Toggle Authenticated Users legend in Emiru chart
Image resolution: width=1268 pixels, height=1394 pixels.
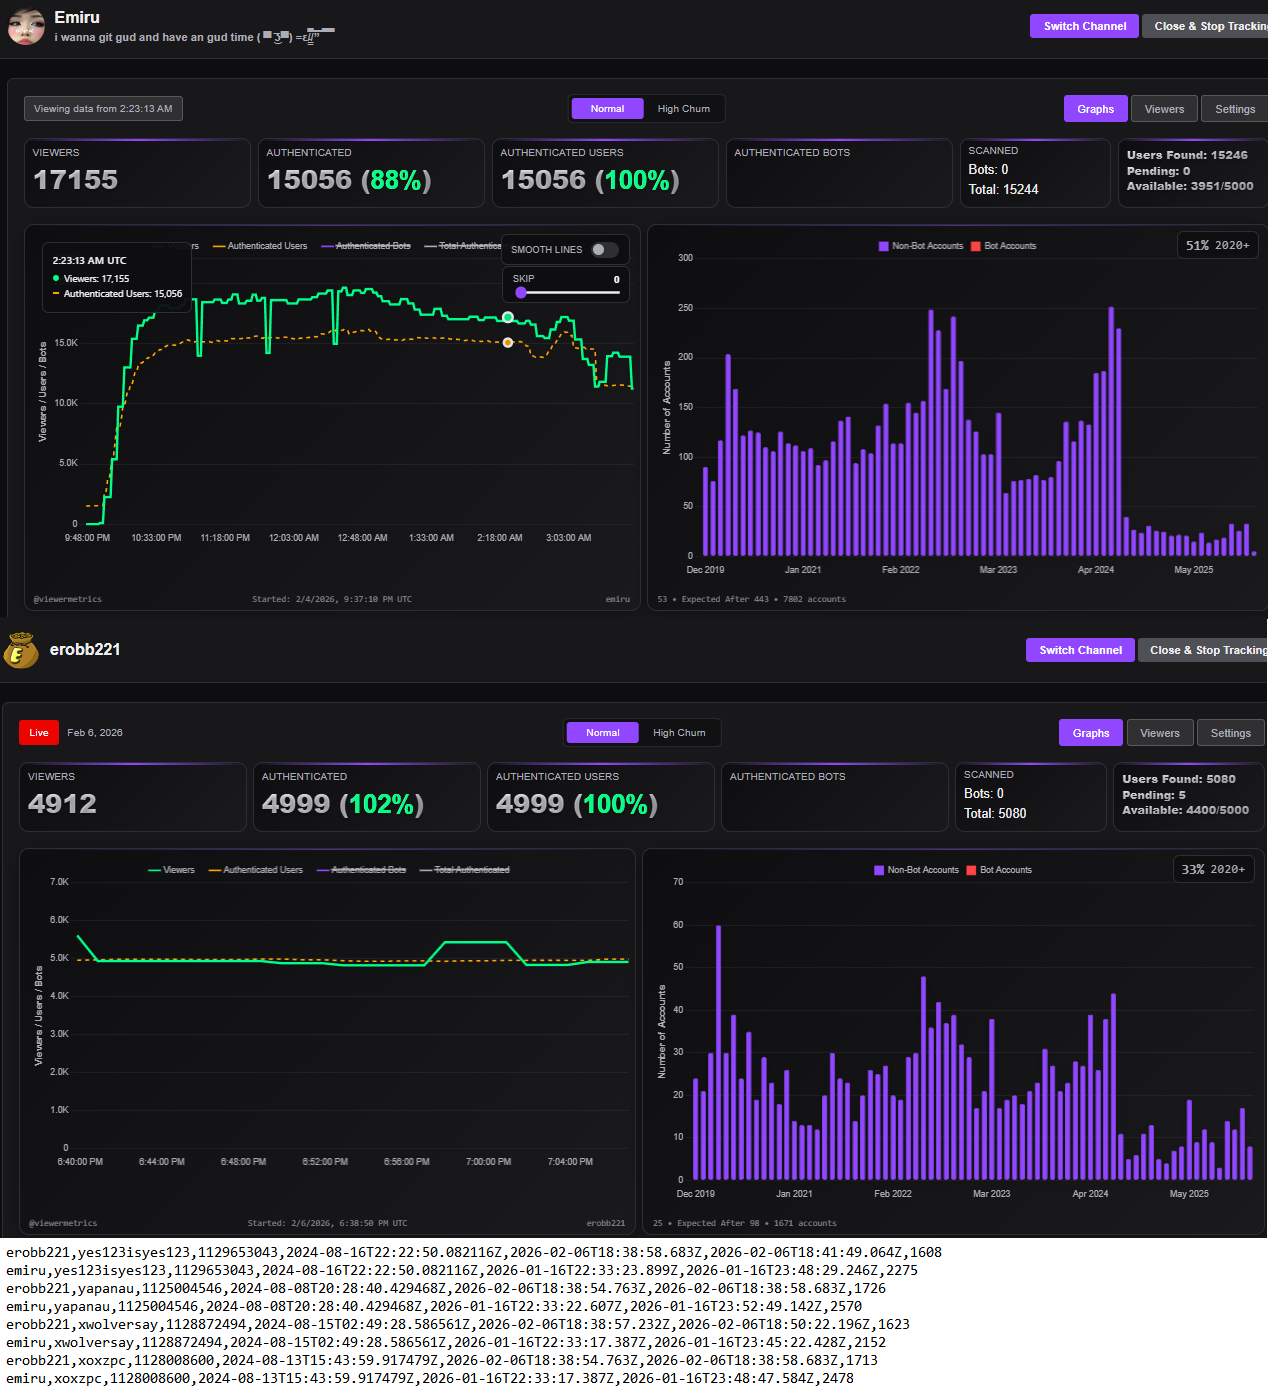tap(260, 246)
